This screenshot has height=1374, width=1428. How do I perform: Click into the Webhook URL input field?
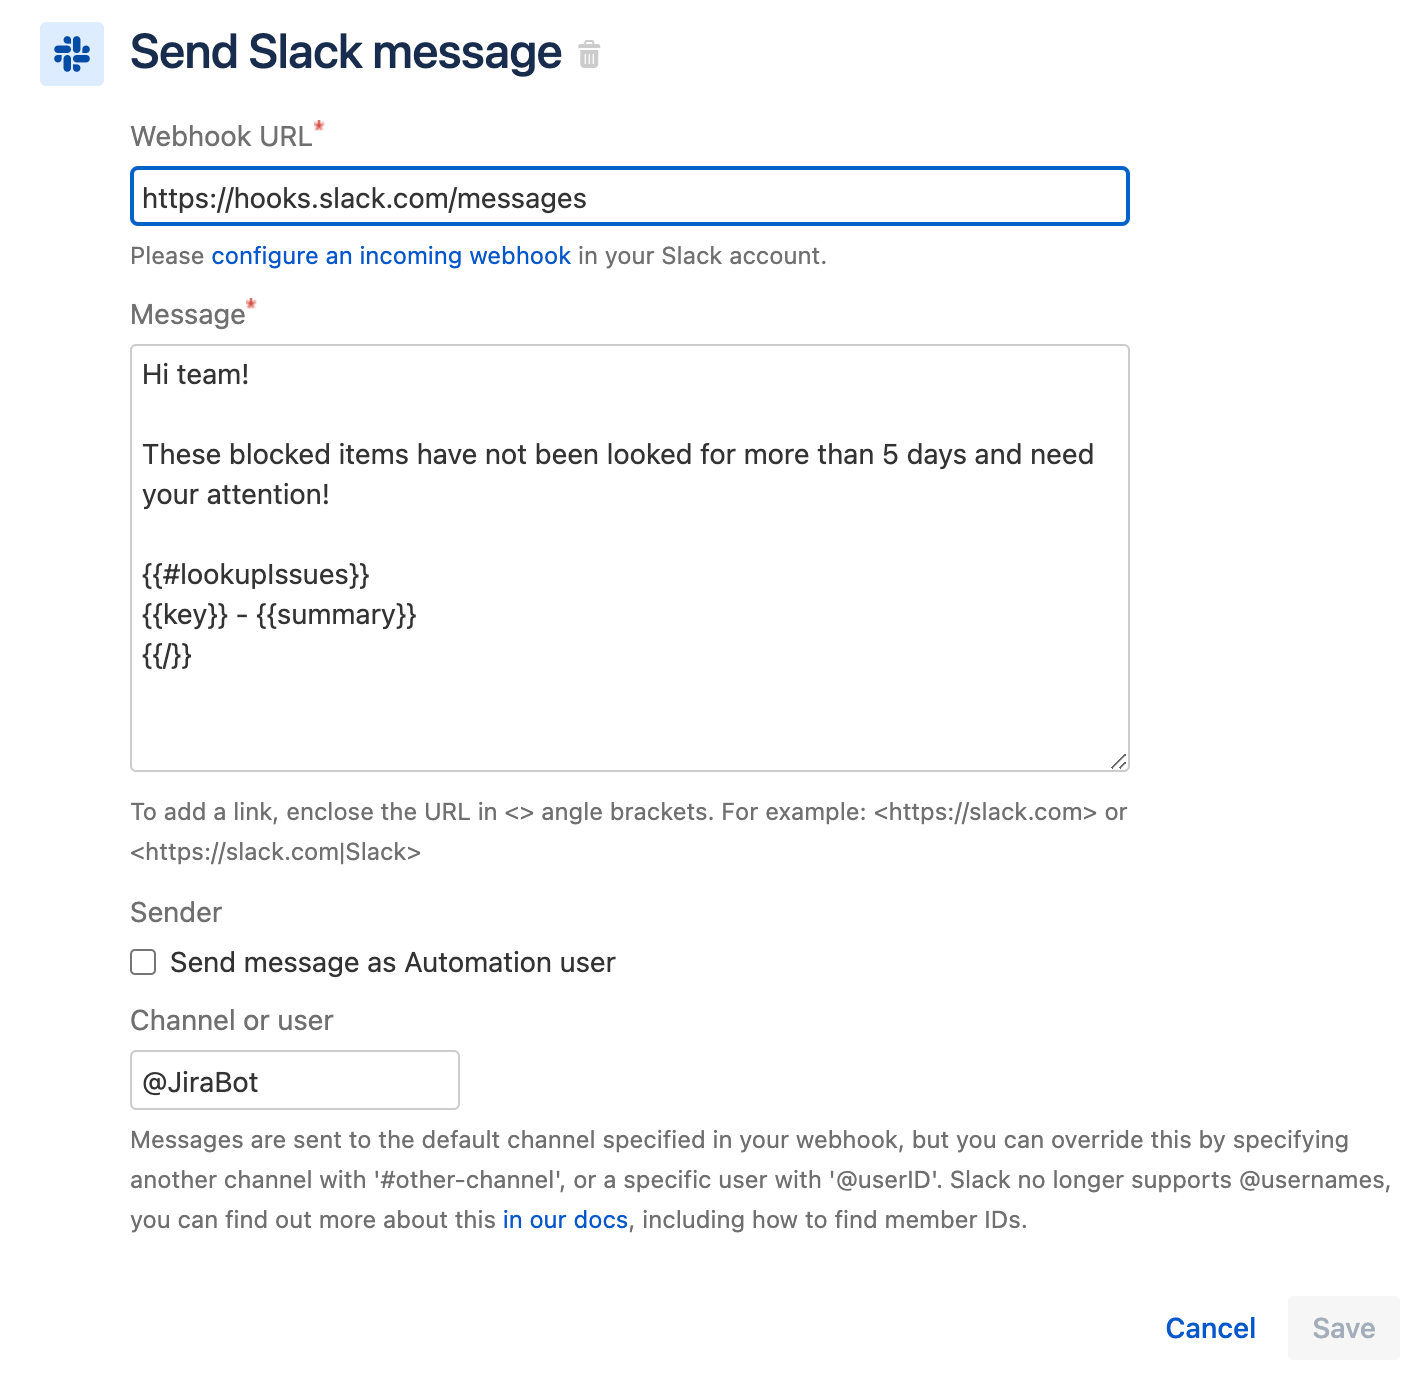628,197
